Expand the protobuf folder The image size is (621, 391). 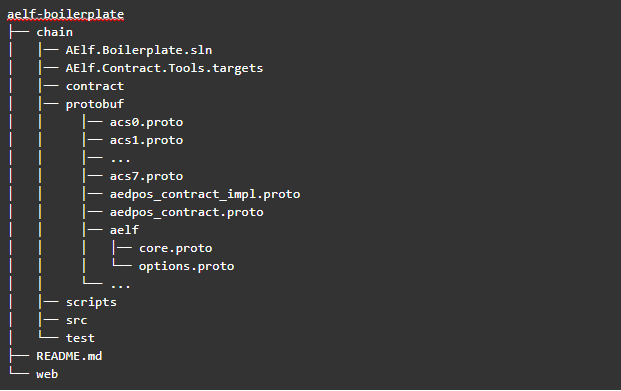[95, 104]
